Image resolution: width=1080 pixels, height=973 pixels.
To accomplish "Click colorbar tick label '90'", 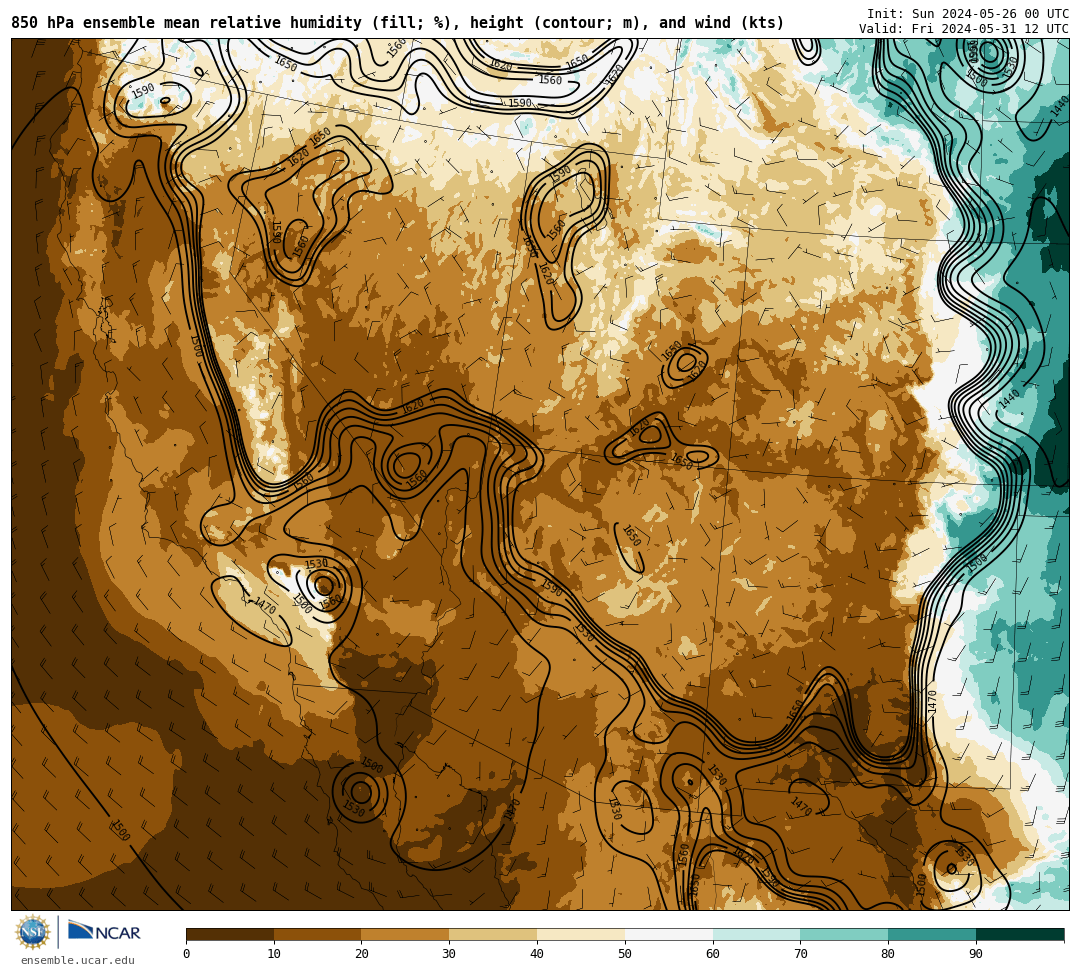I will point(976,954).
